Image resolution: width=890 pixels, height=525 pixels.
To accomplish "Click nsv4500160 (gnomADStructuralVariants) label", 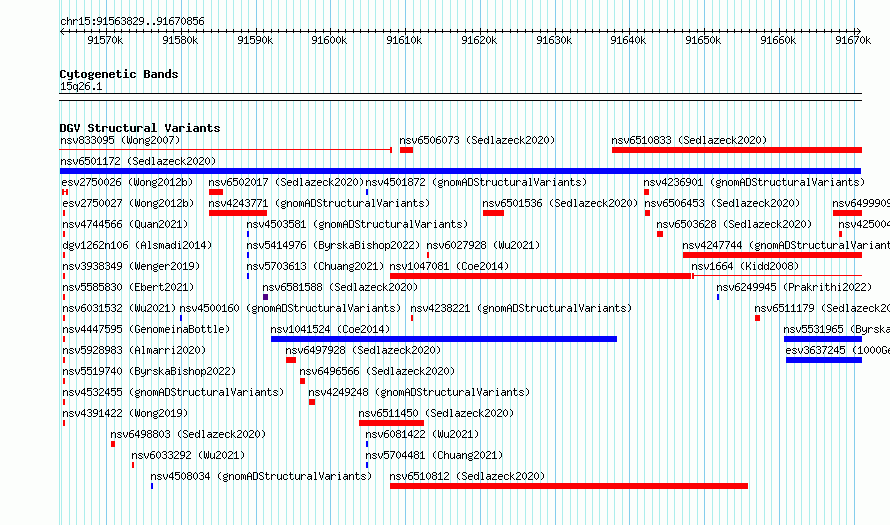I will pos(290,308).
